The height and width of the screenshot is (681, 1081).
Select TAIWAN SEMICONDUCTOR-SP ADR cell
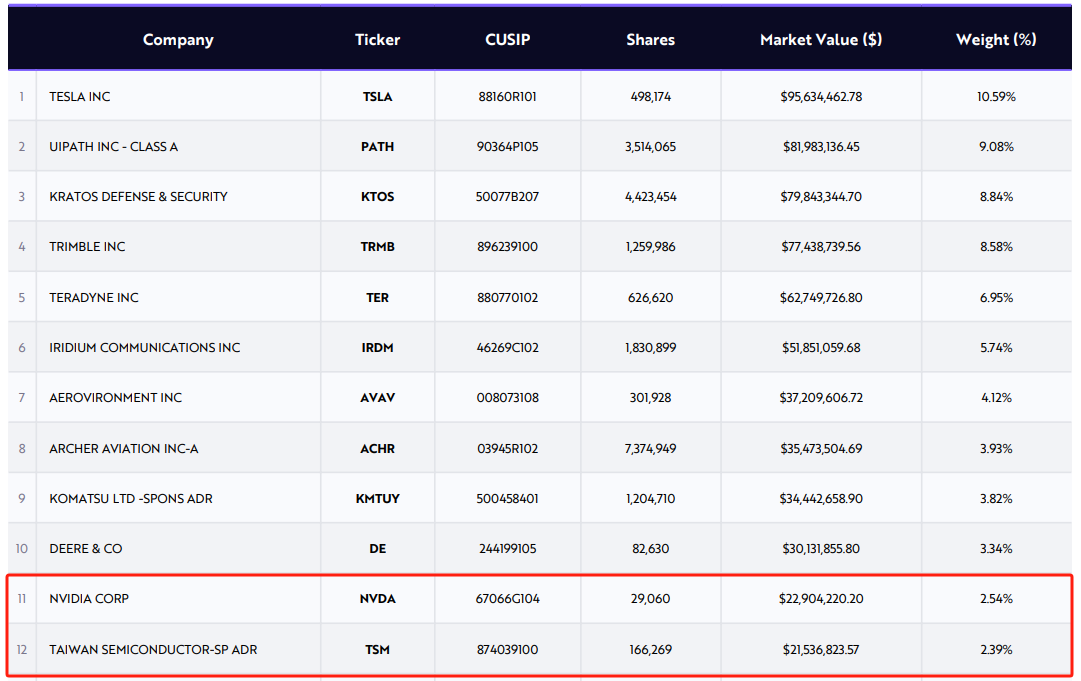[x=153, y=649]
